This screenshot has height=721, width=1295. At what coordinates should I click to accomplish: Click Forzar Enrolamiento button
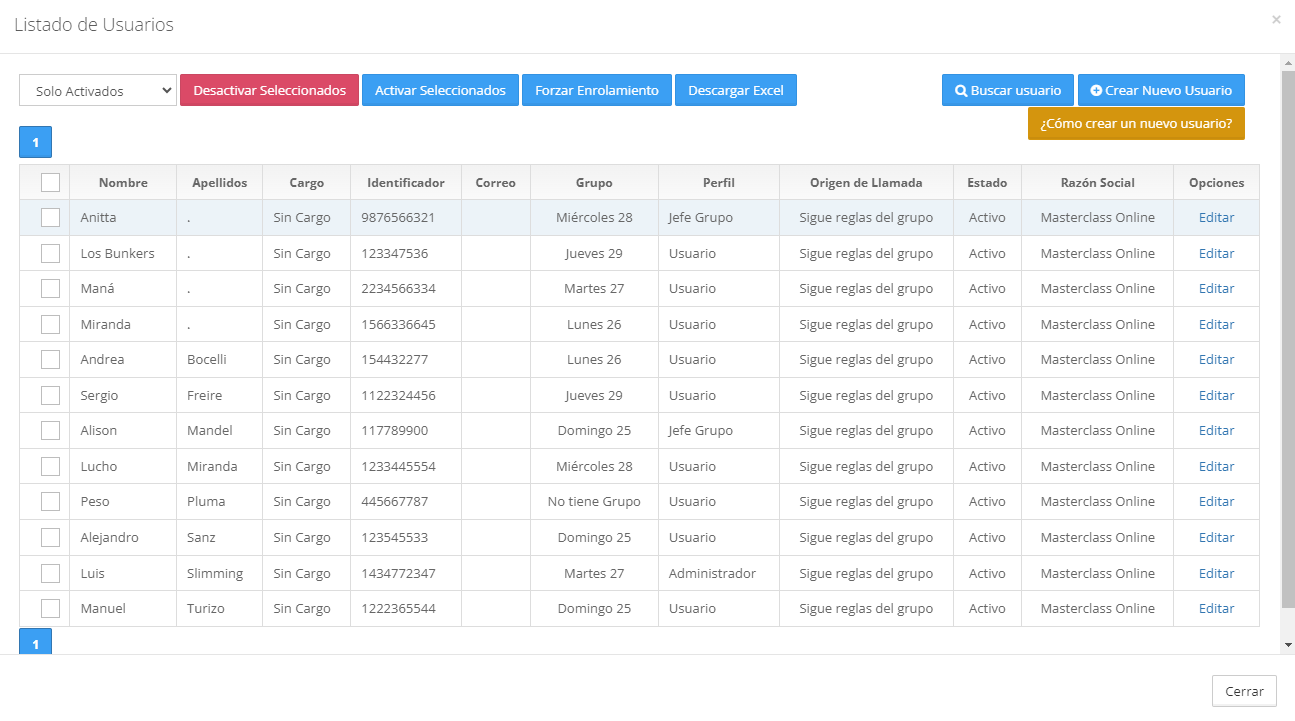(x=596, y=90)
